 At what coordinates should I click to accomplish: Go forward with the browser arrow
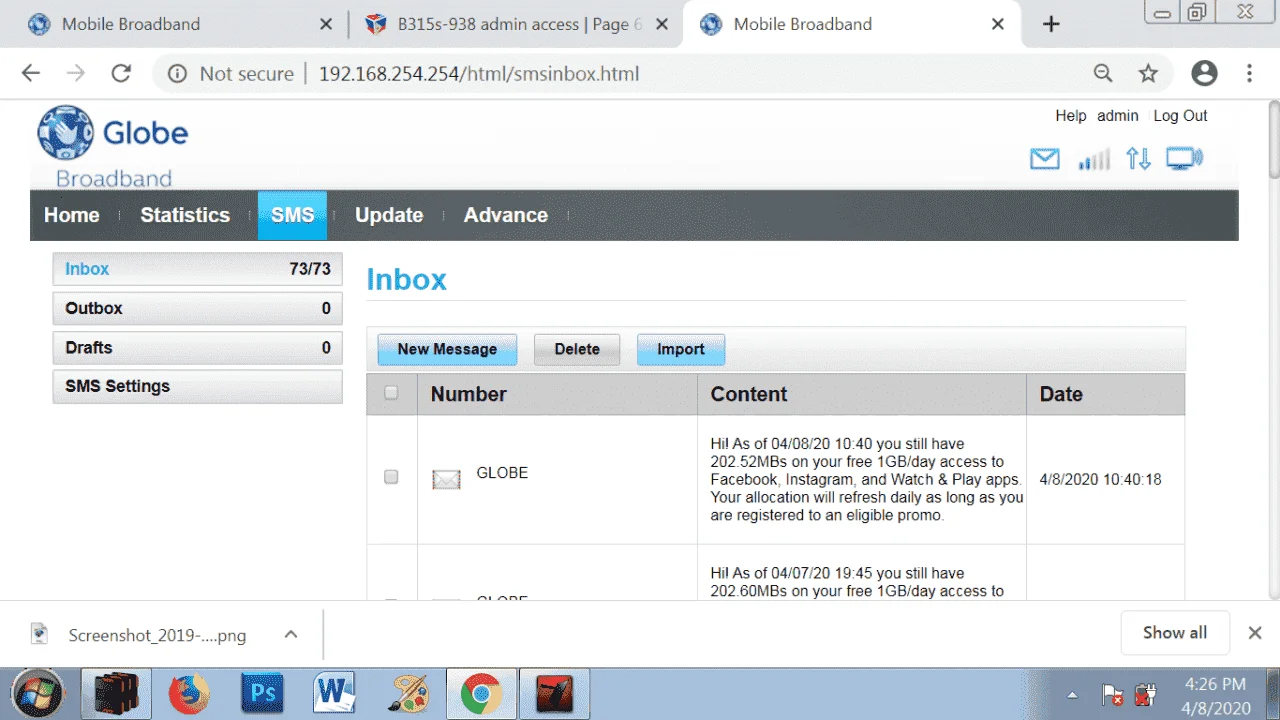76,73
